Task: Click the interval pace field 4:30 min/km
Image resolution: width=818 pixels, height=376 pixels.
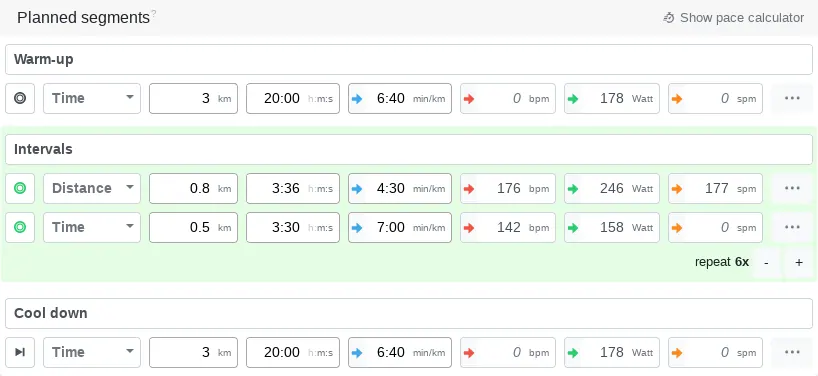Action: (400, 188)
